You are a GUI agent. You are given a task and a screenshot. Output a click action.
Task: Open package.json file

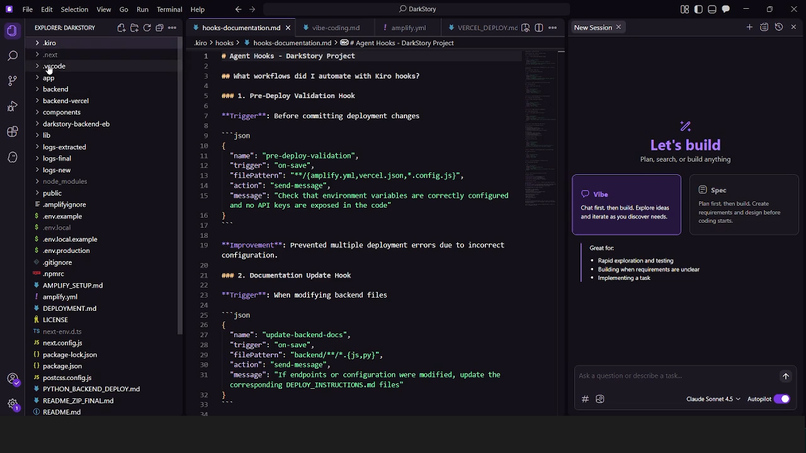coord(103,366)
